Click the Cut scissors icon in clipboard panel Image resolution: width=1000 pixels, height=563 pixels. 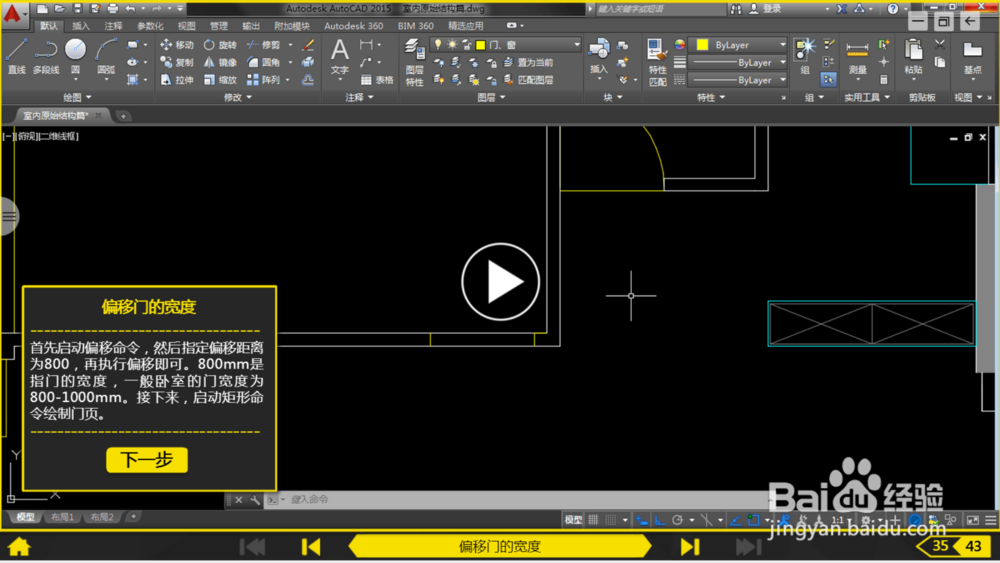click(x=940, y=45)
